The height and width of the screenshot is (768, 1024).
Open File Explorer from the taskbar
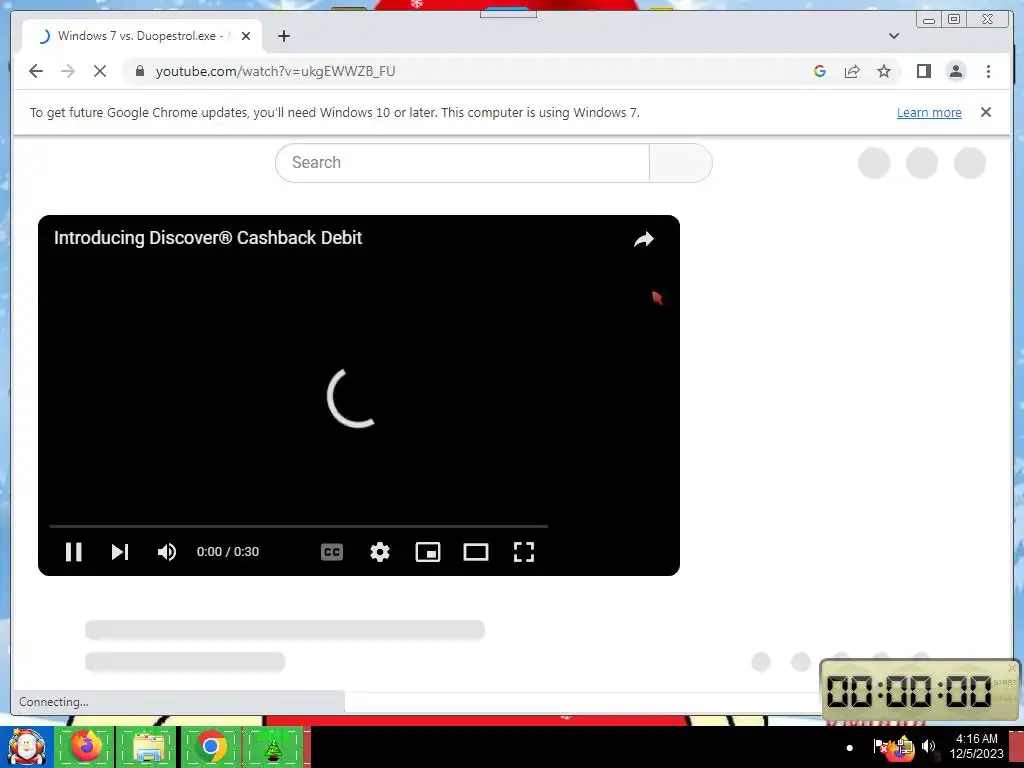click(x=148, y=747)
